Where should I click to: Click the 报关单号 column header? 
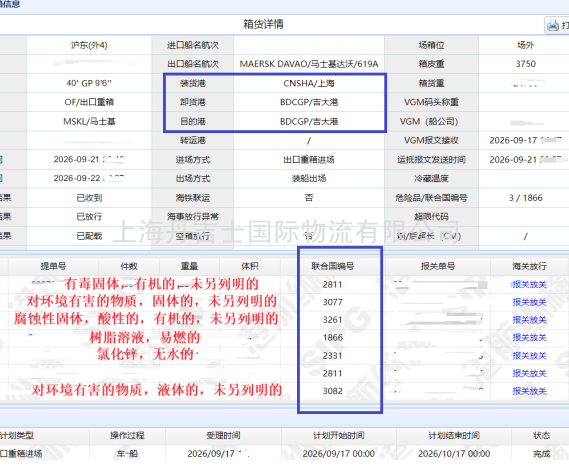pyautogui.click(x=438, y=266)
